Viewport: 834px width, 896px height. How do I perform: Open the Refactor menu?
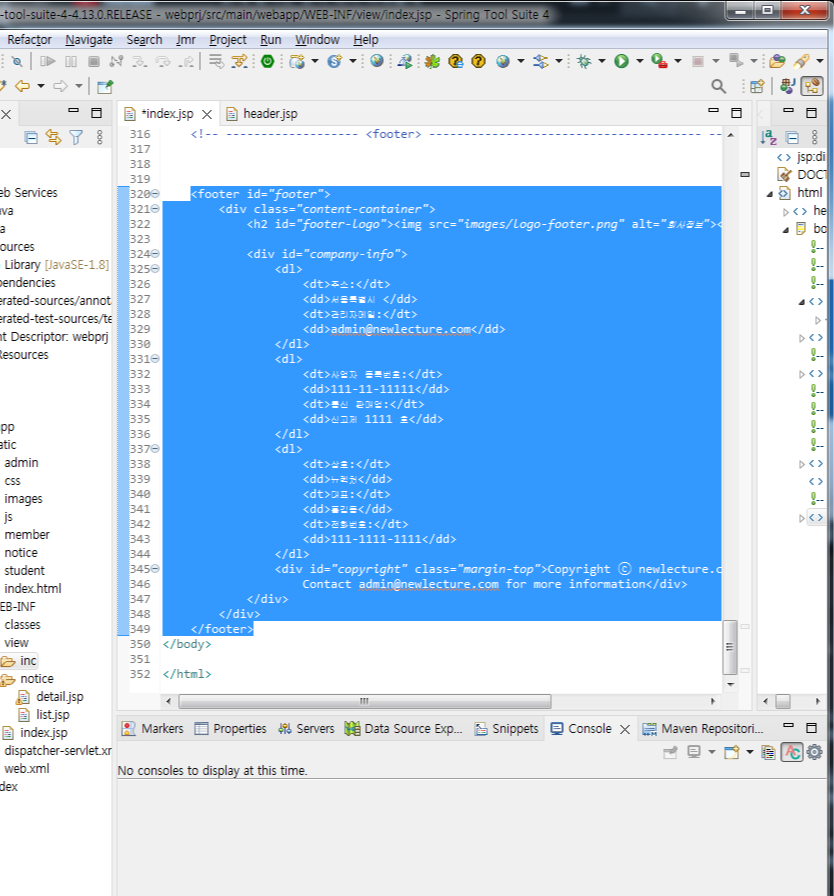pyautogui.click(x=29, y=39)
